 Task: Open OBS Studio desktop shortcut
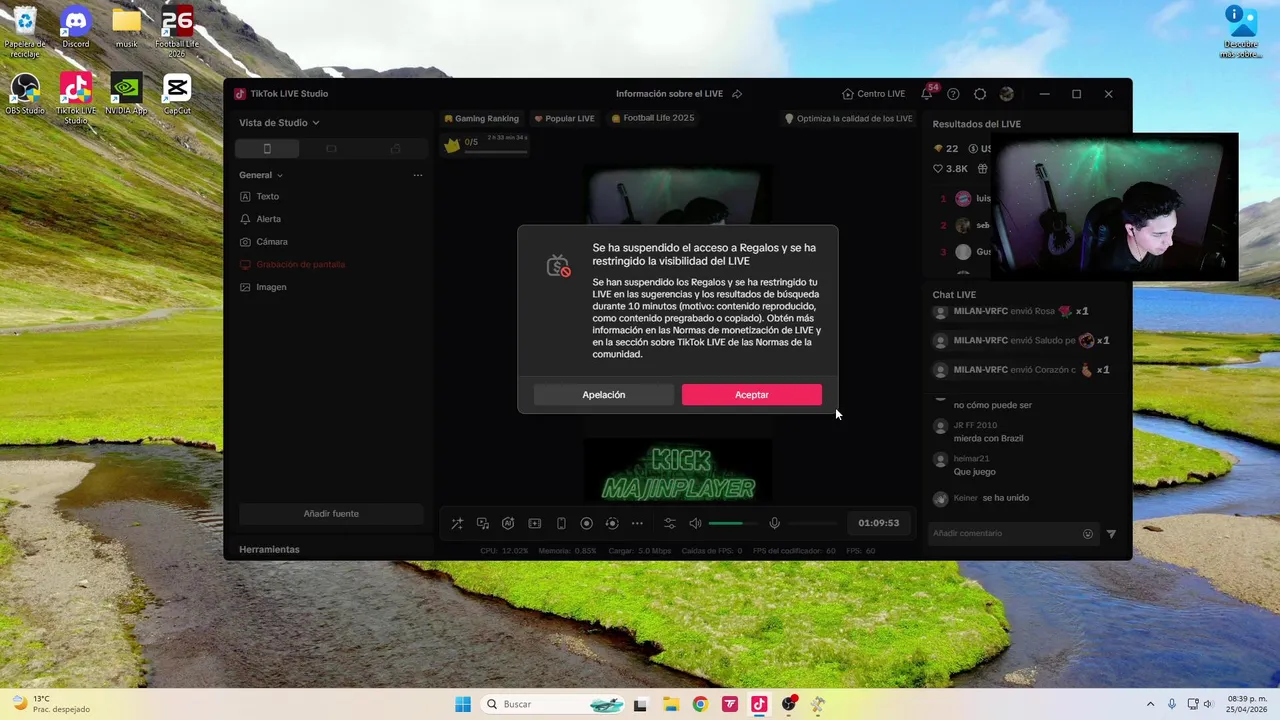[x=24, y=94]
